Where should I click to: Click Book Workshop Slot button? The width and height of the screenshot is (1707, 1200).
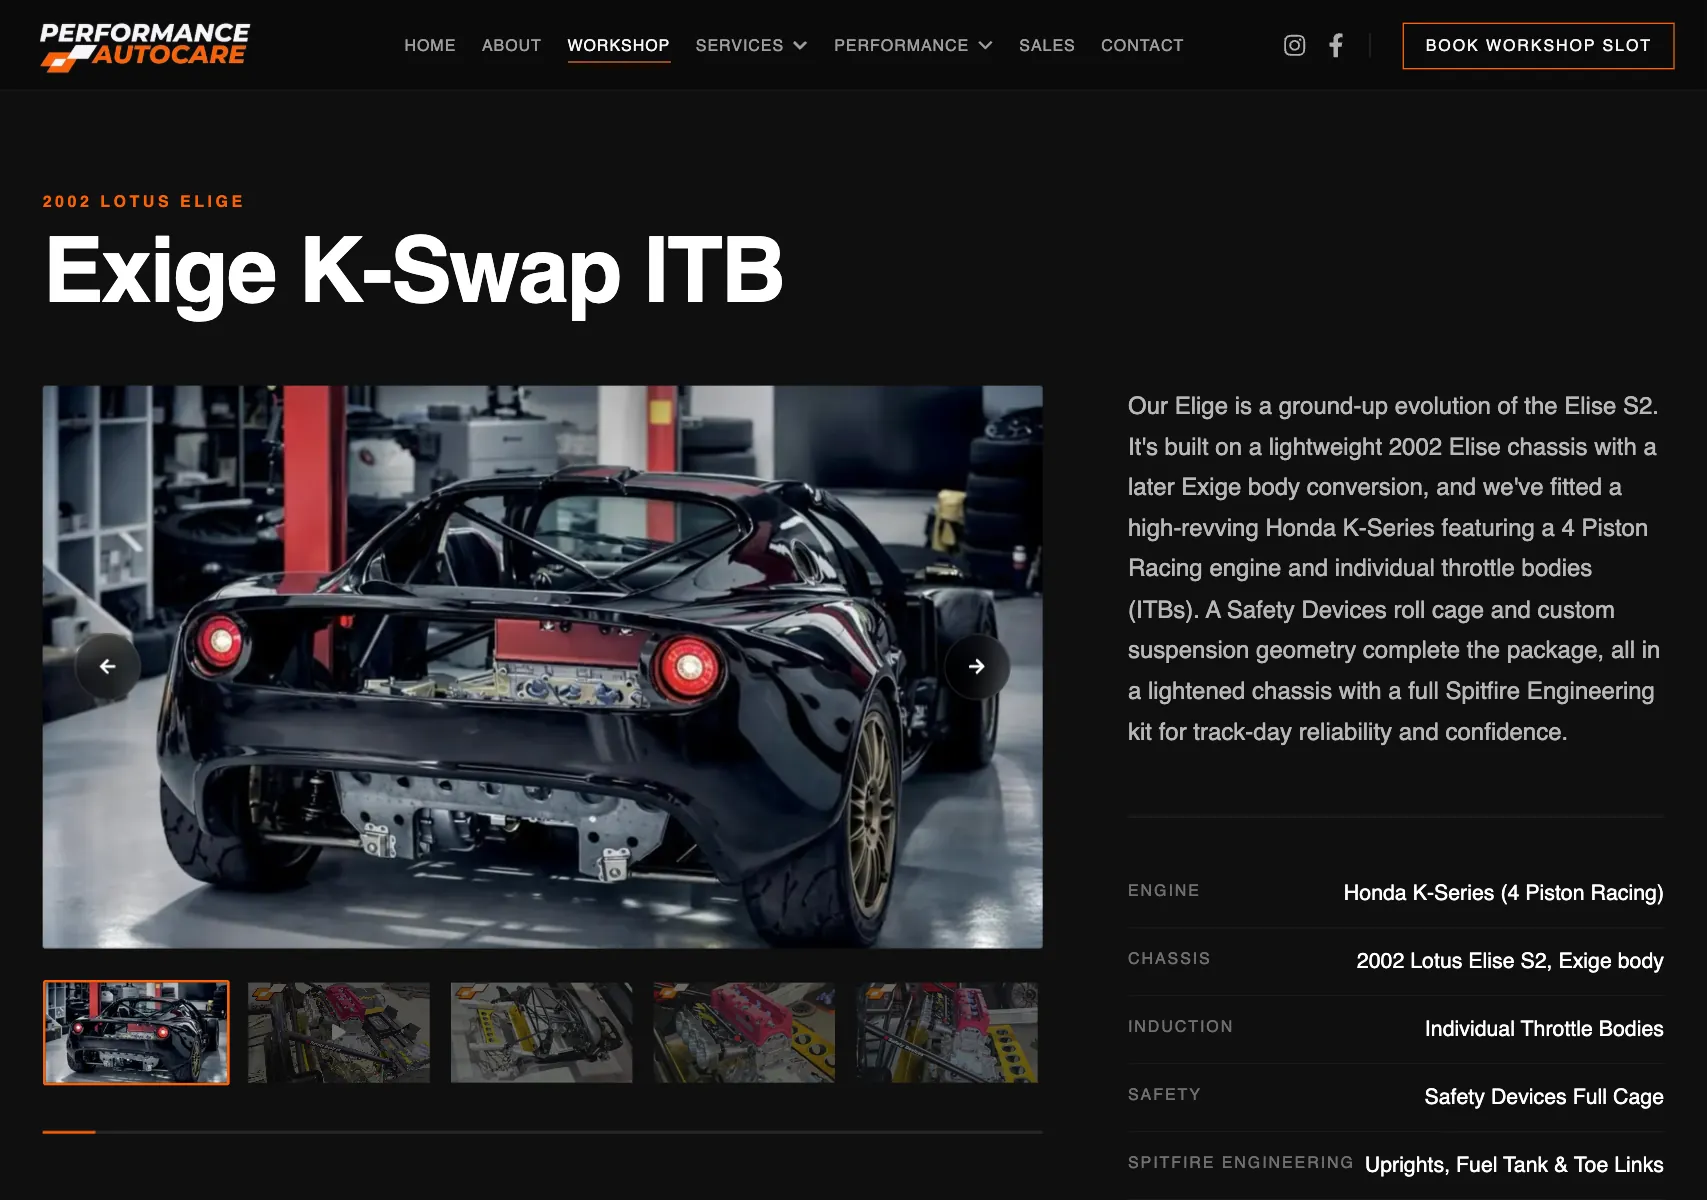pyautogui.click(x=1538, y=46)
